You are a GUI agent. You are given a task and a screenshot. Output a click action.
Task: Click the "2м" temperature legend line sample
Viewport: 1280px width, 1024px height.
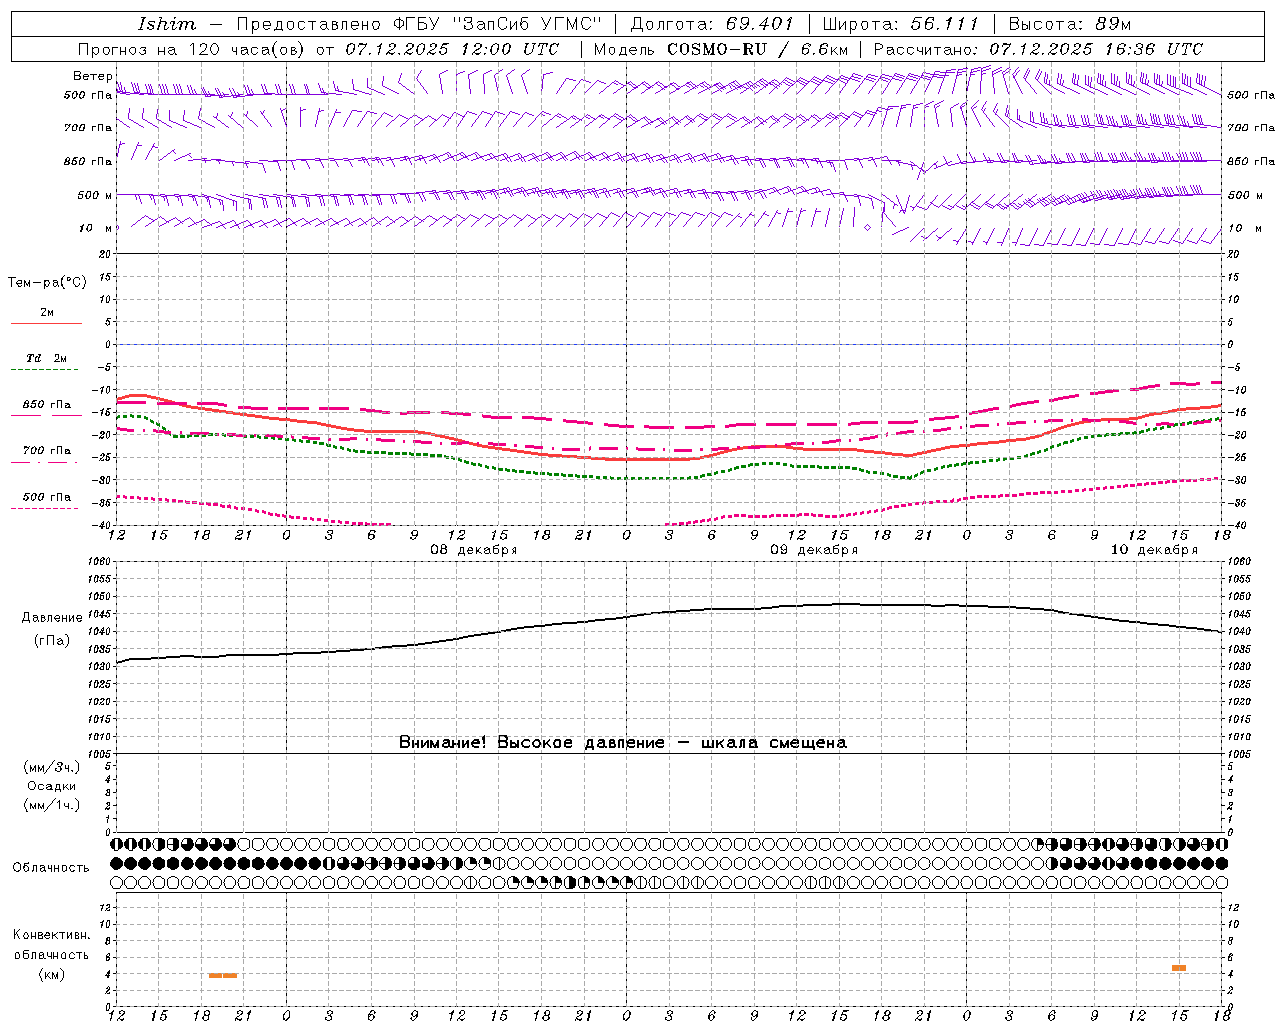(x=46, y=324)
